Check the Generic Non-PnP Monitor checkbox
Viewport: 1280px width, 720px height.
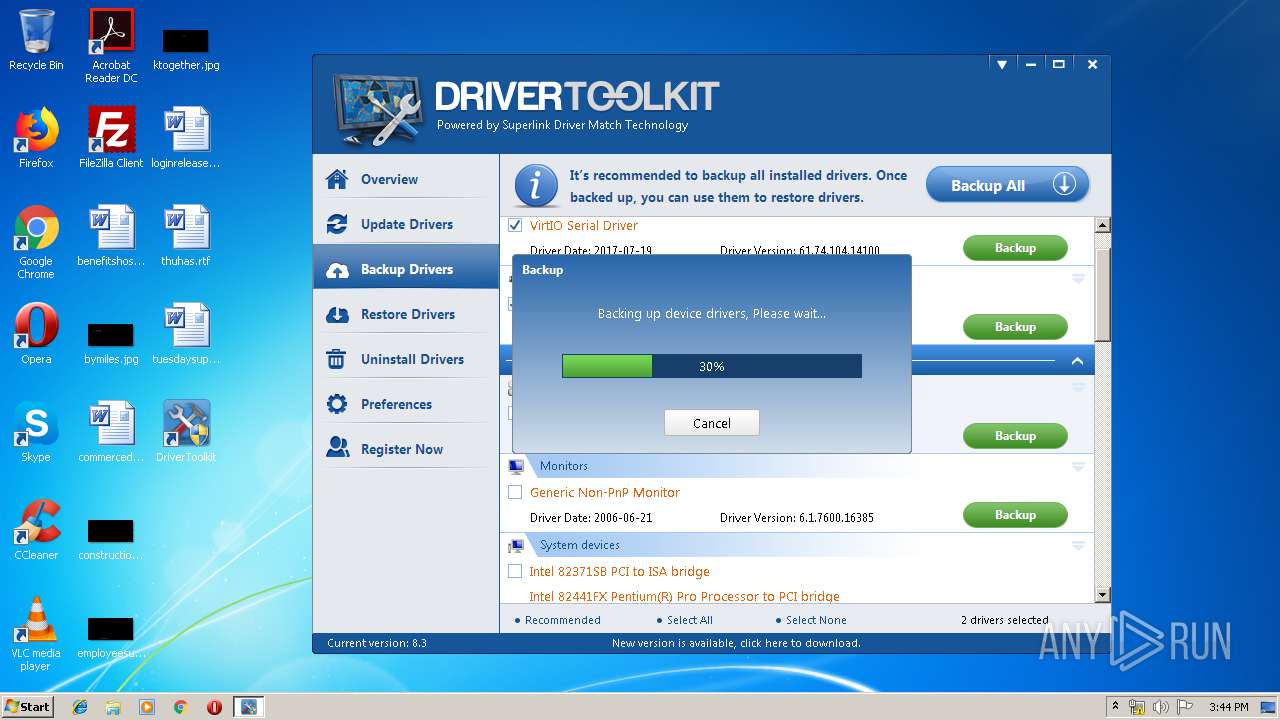tap(515, 492)
